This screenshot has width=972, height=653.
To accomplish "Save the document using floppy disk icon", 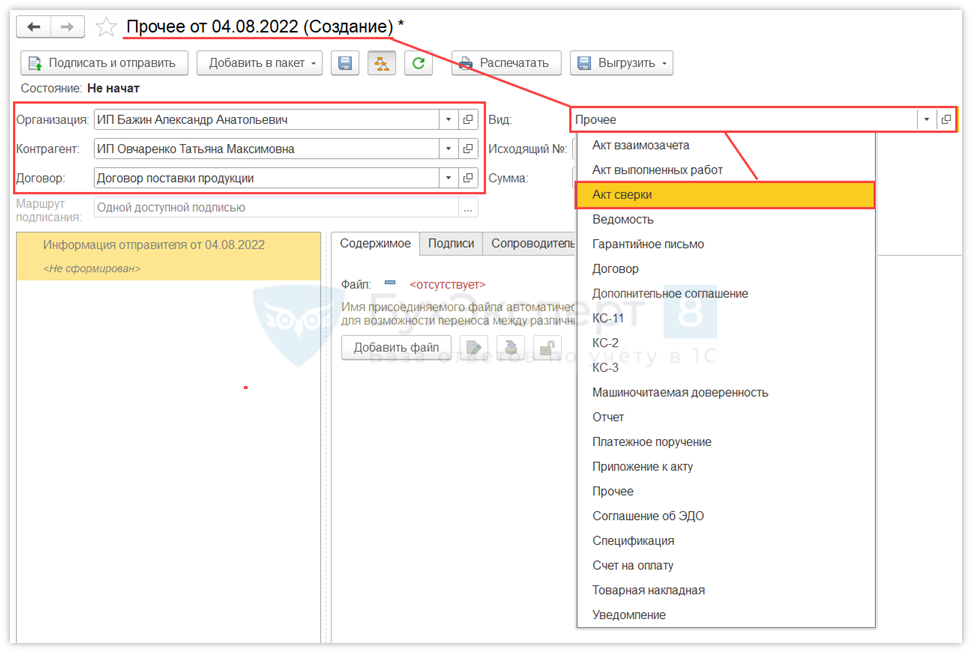I will pos(344,63).
